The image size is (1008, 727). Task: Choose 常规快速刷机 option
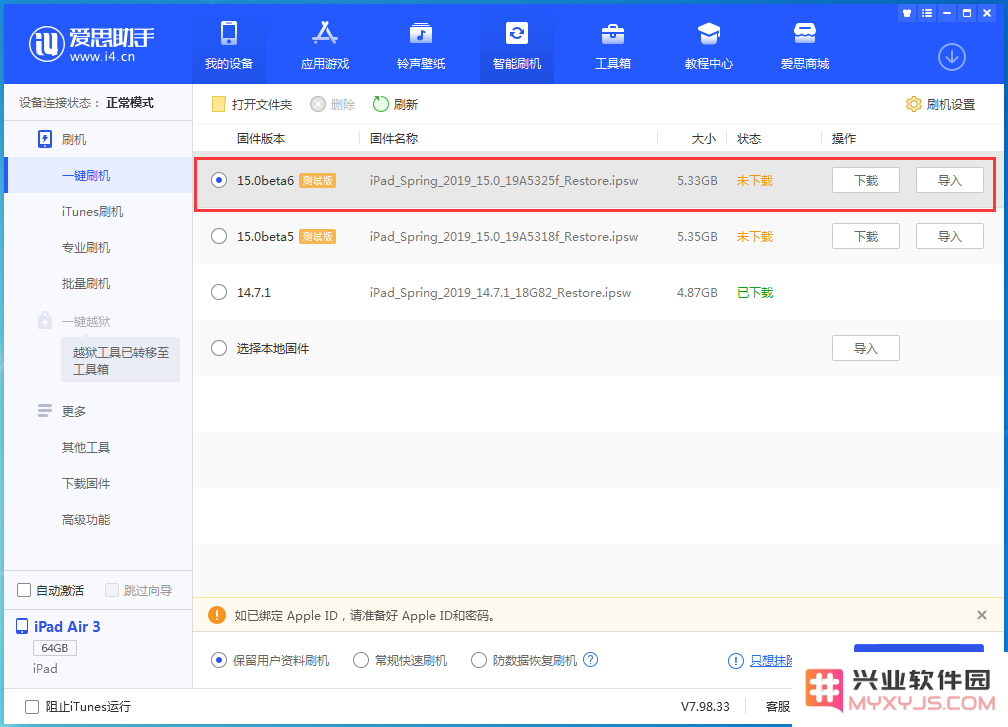click(x=361, y=660)
